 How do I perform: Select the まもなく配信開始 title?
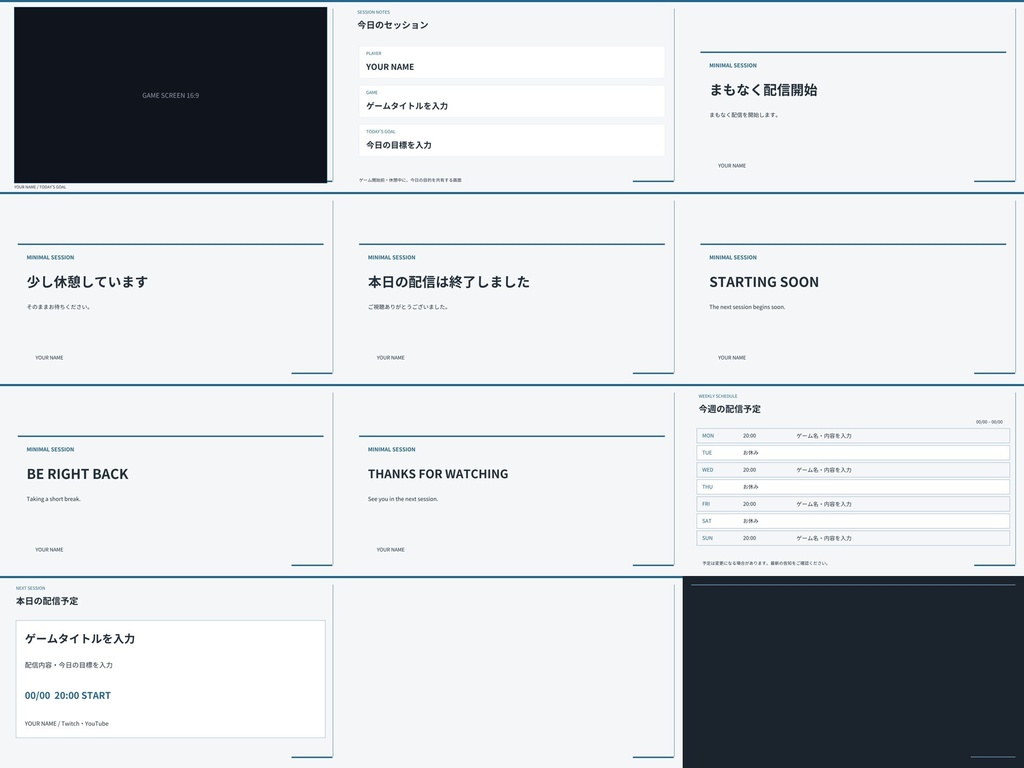coord(763,90)
